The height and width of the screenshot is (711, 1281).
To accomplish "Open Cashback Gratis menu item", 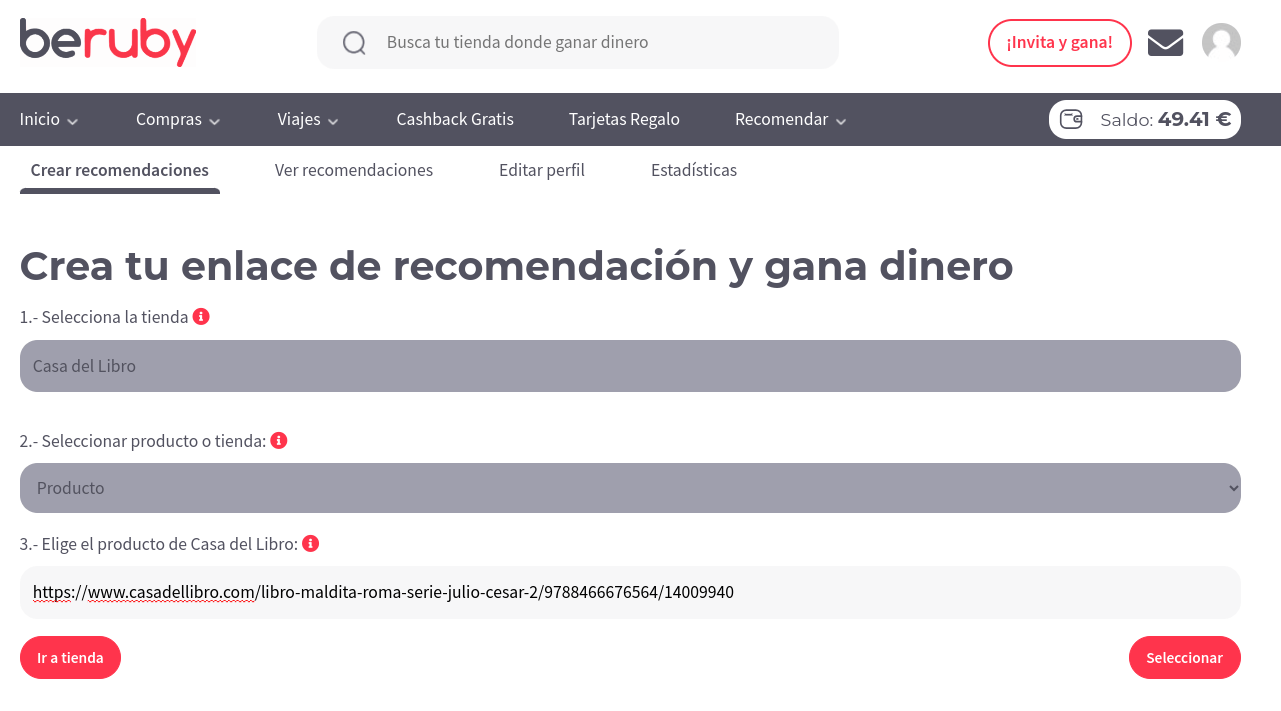I will [x=455, y=120].
